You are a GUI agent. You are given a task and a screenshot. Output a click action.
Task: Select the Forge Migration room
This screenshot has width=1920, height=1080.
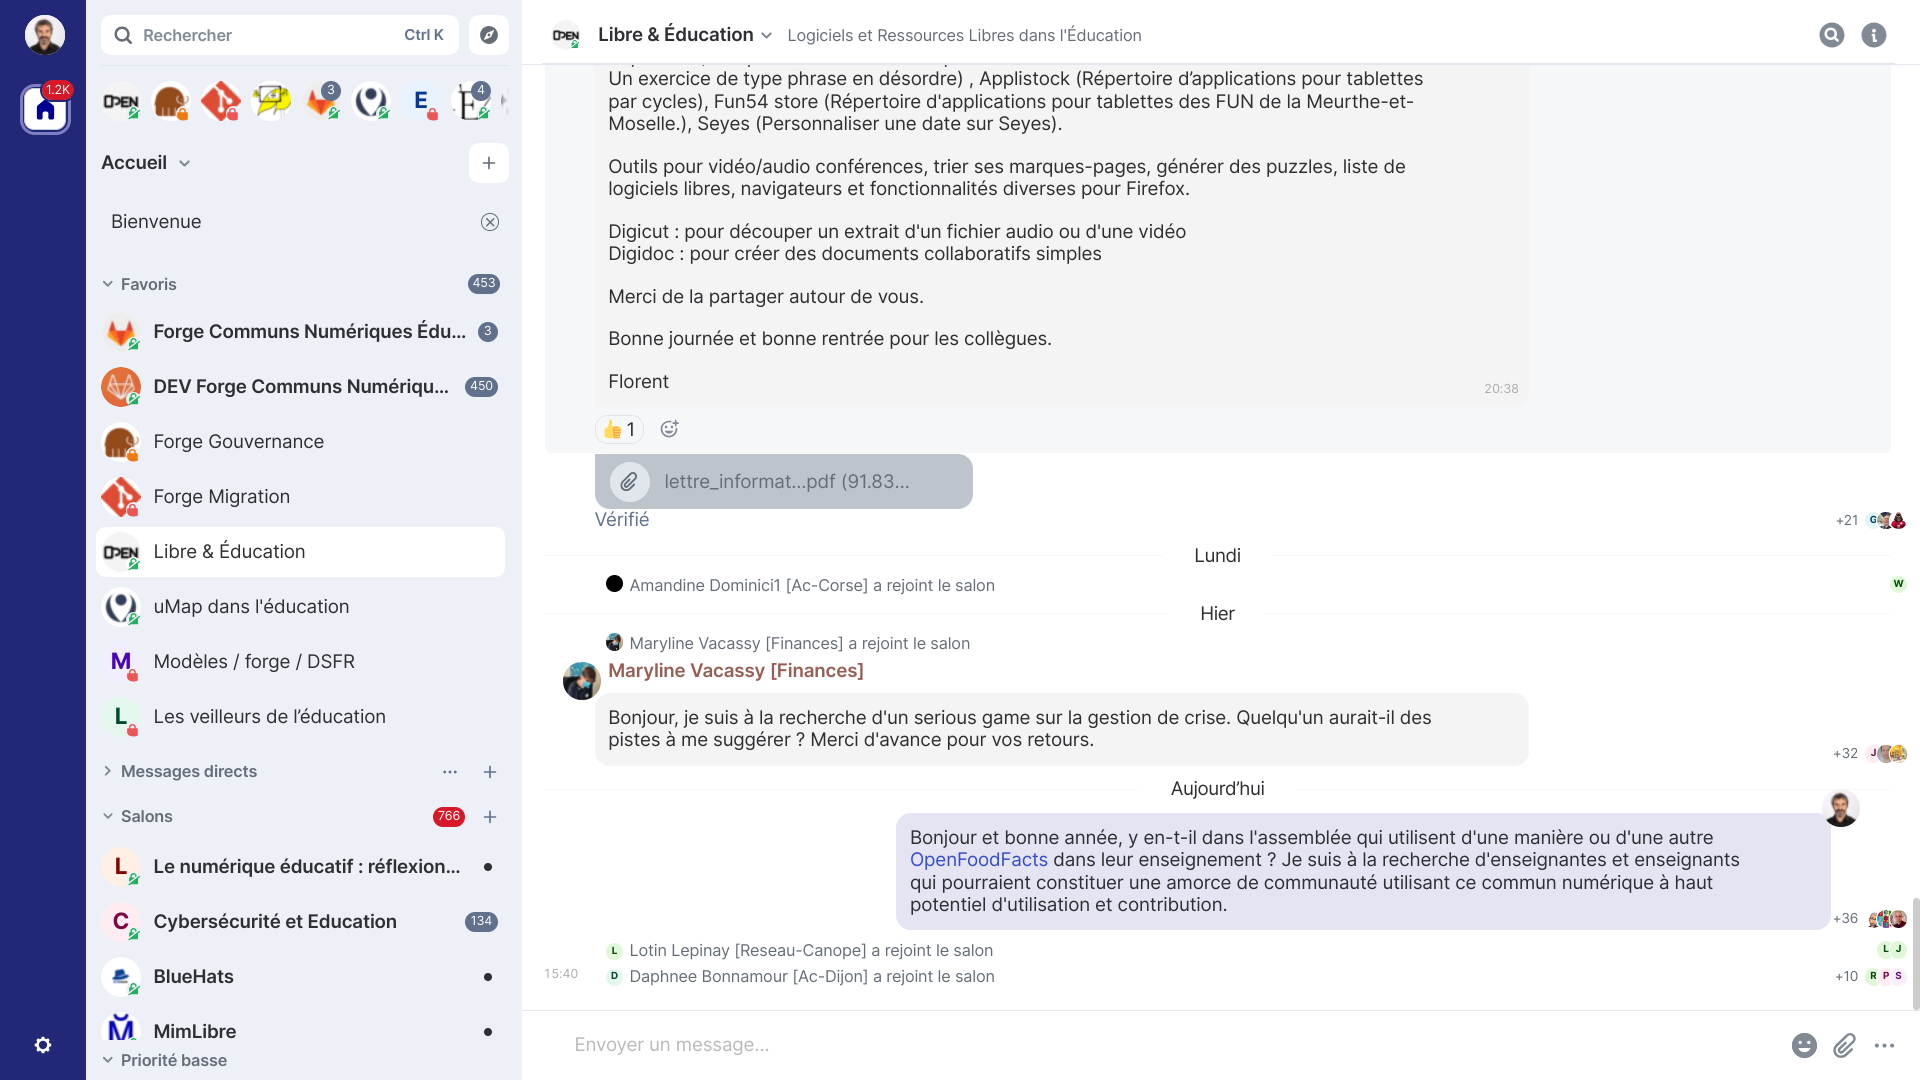tap(300, 497)
